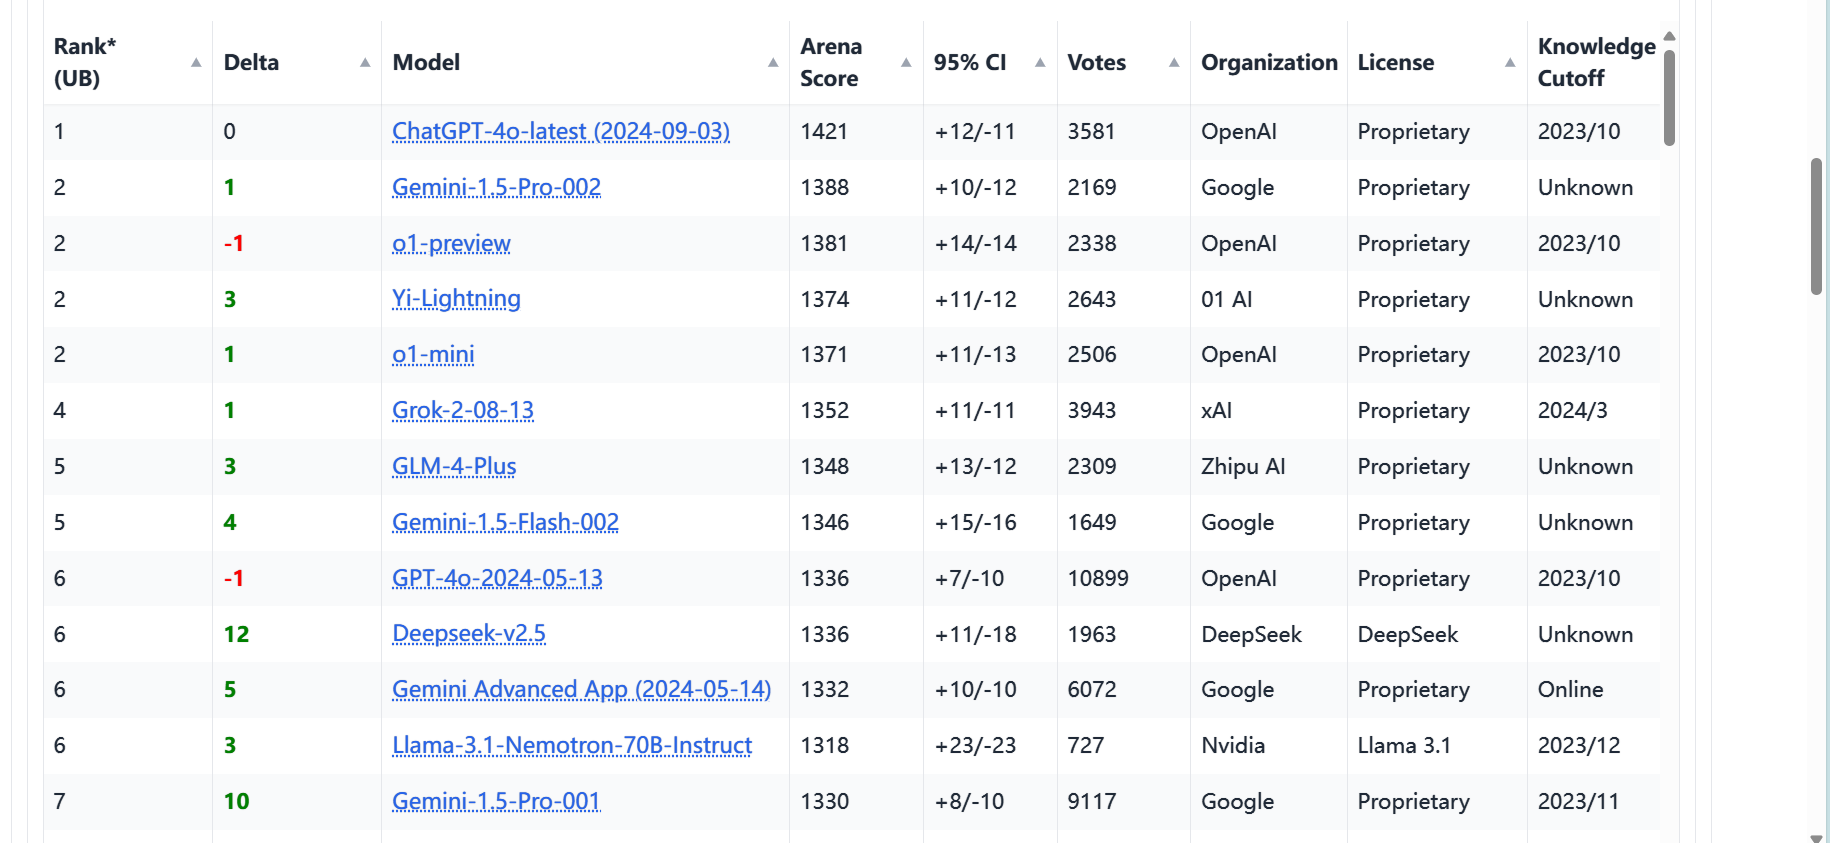Open Llama-3.1-Nemotron-70B-Instruct link
Image resolution: width=1830 pixels, height=843 pixels.
point(572,745)
